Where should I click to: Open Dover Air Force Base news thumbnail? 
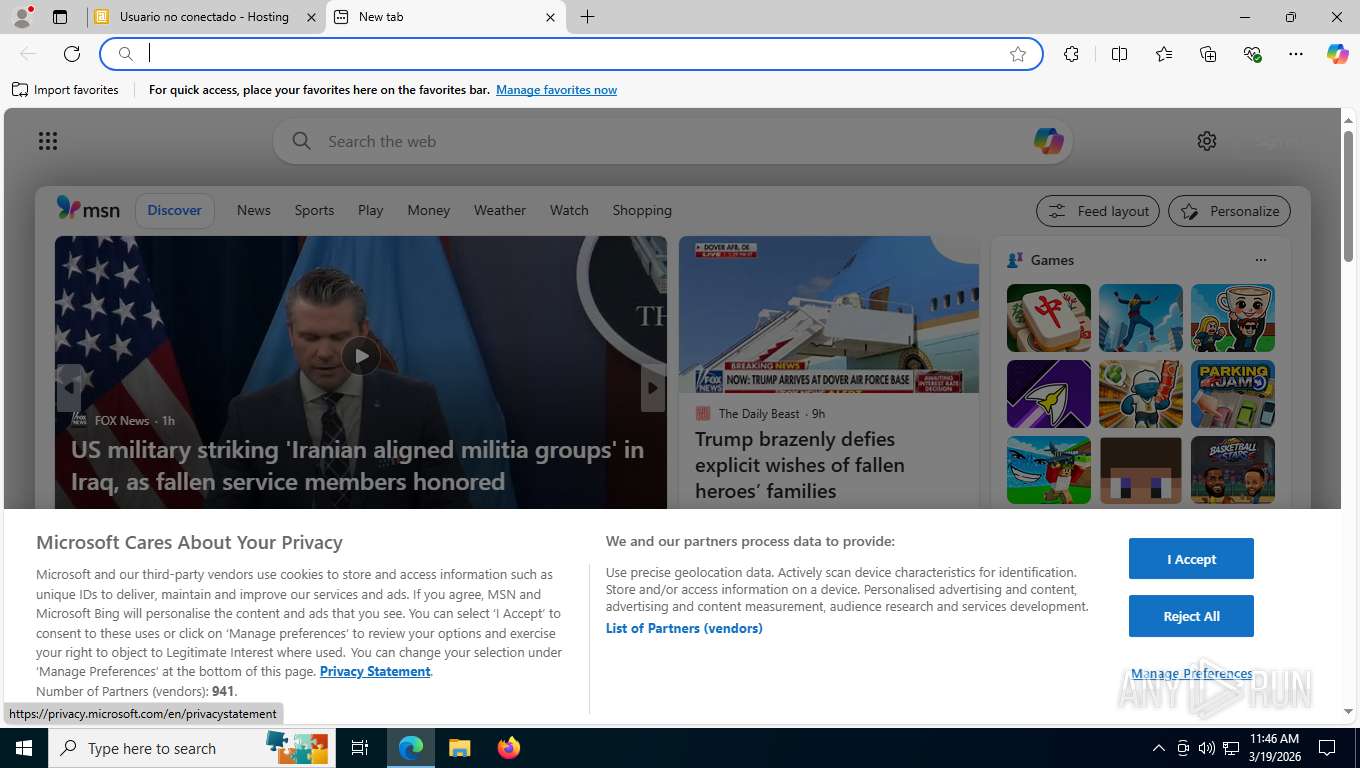[x=829, y=315]
